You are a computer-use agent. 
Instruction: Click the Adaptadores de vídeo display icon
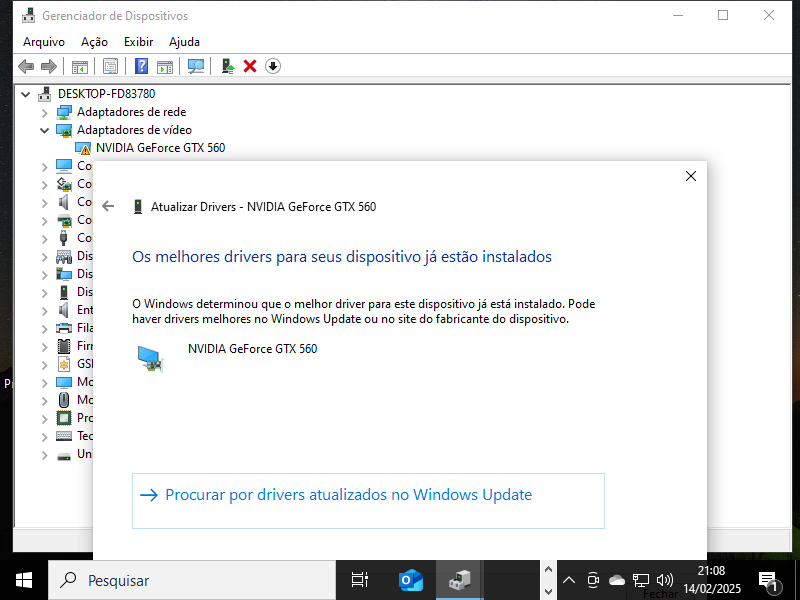point(64,130)
